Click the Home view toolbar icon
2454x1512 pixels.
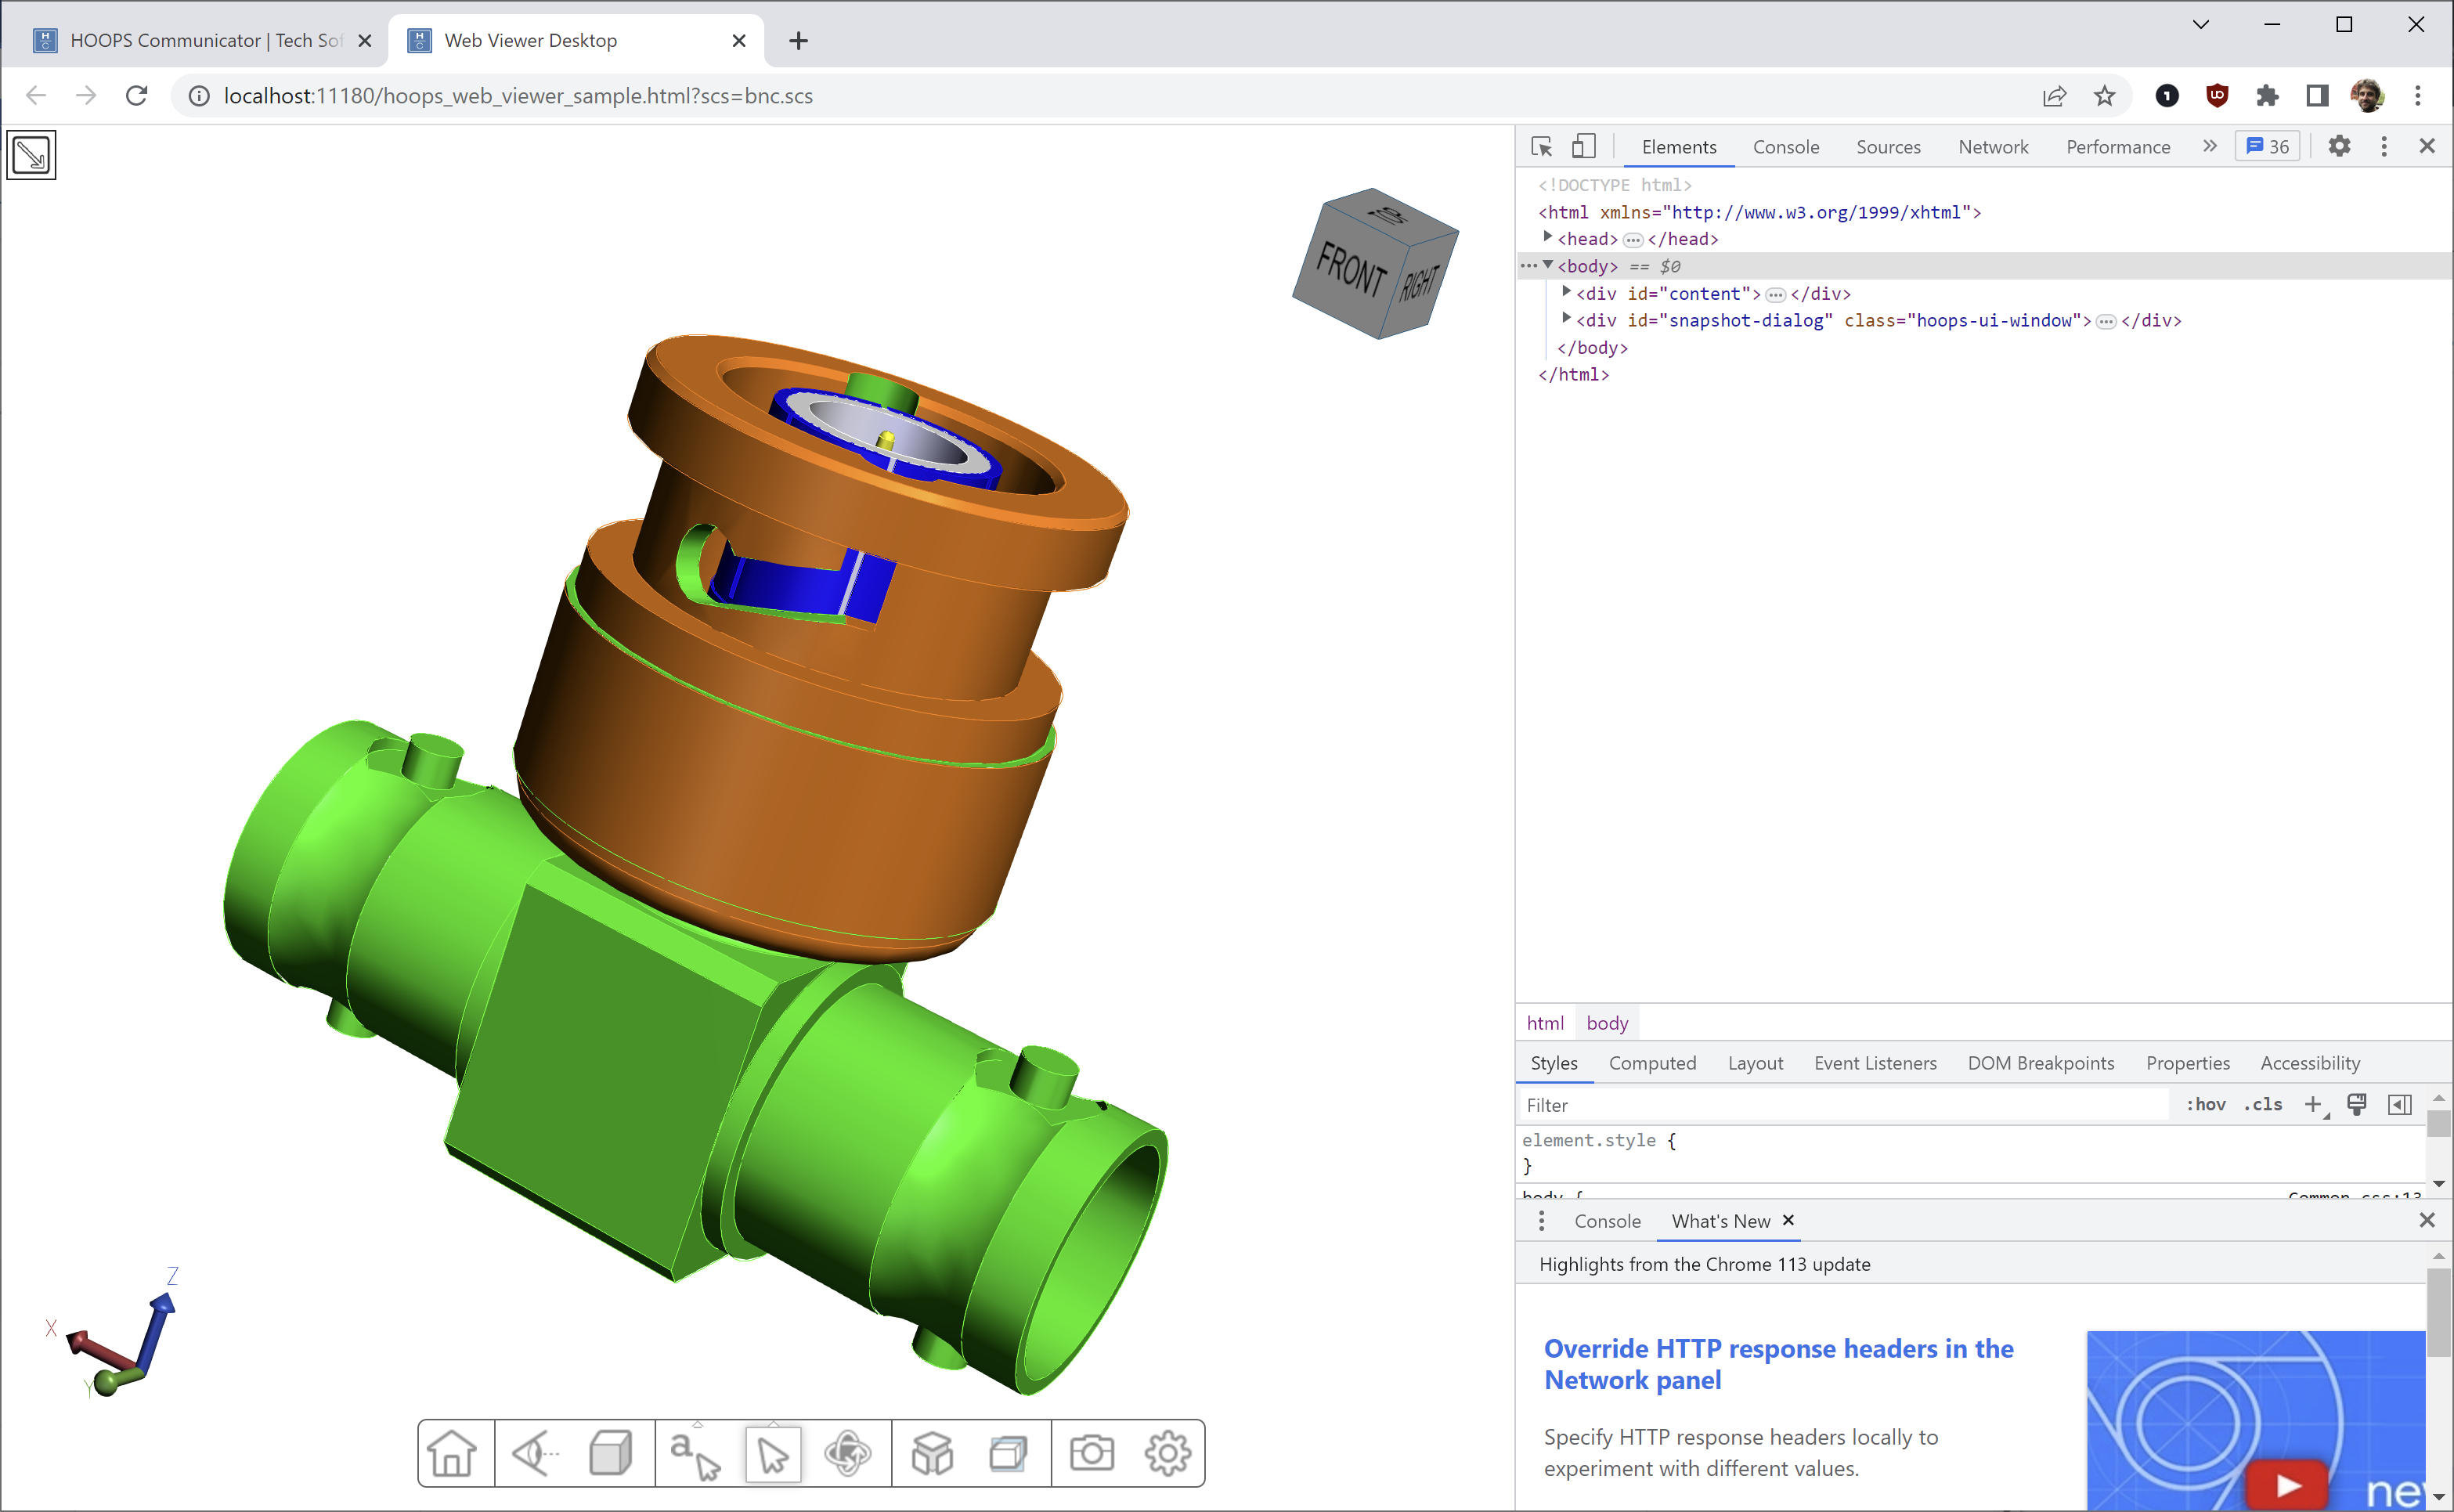[452, 1453]
